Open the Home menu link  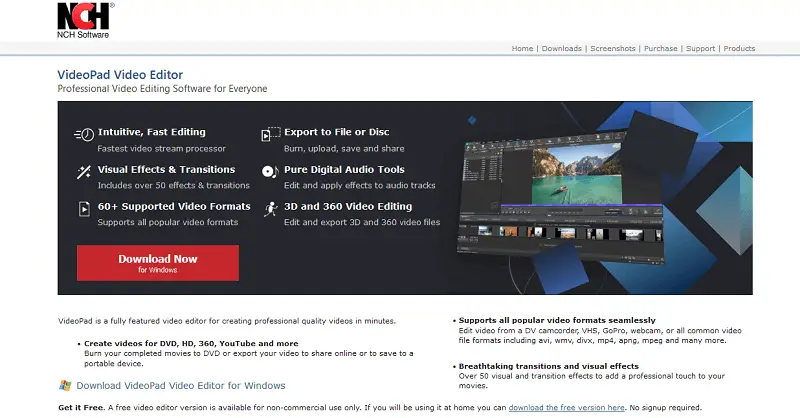[x=522, y=48]
